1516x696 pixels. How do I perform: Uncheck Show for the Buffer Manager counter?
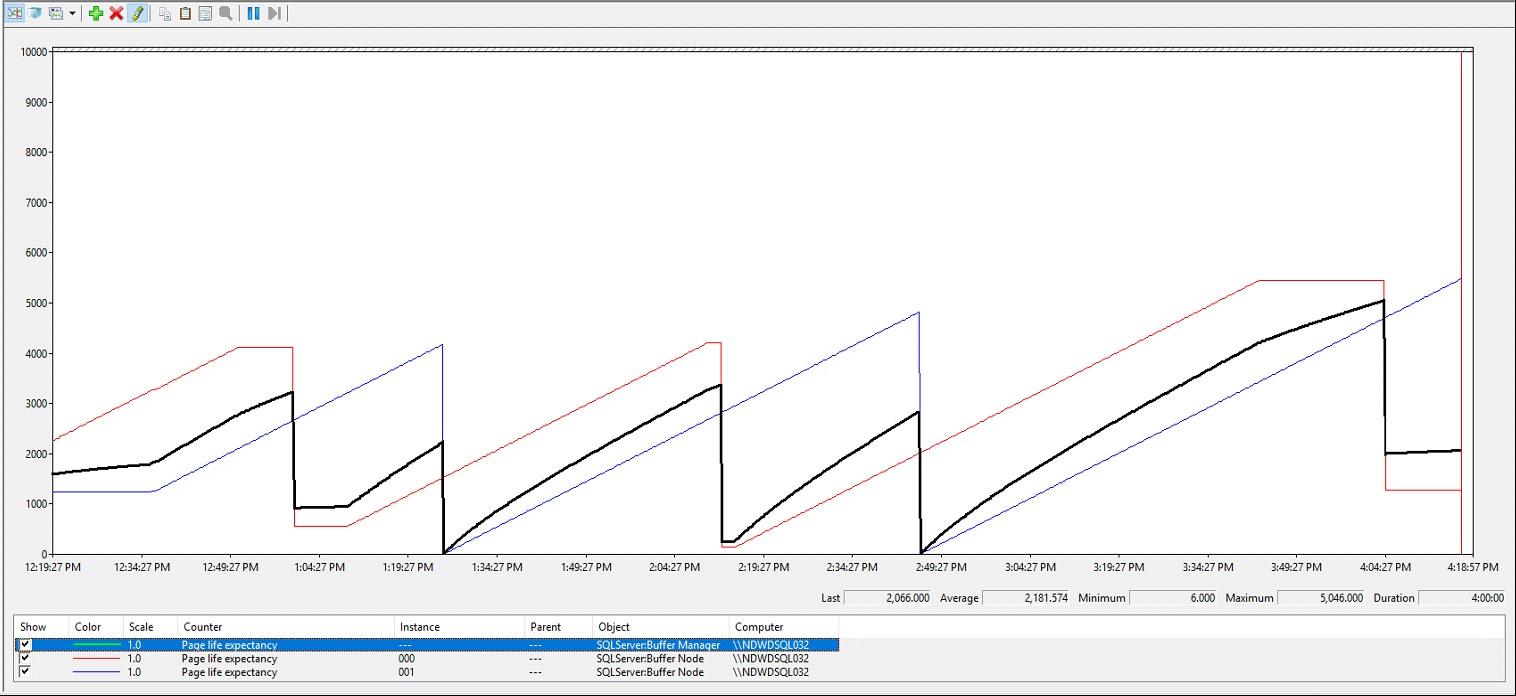(x=25, y=645)
